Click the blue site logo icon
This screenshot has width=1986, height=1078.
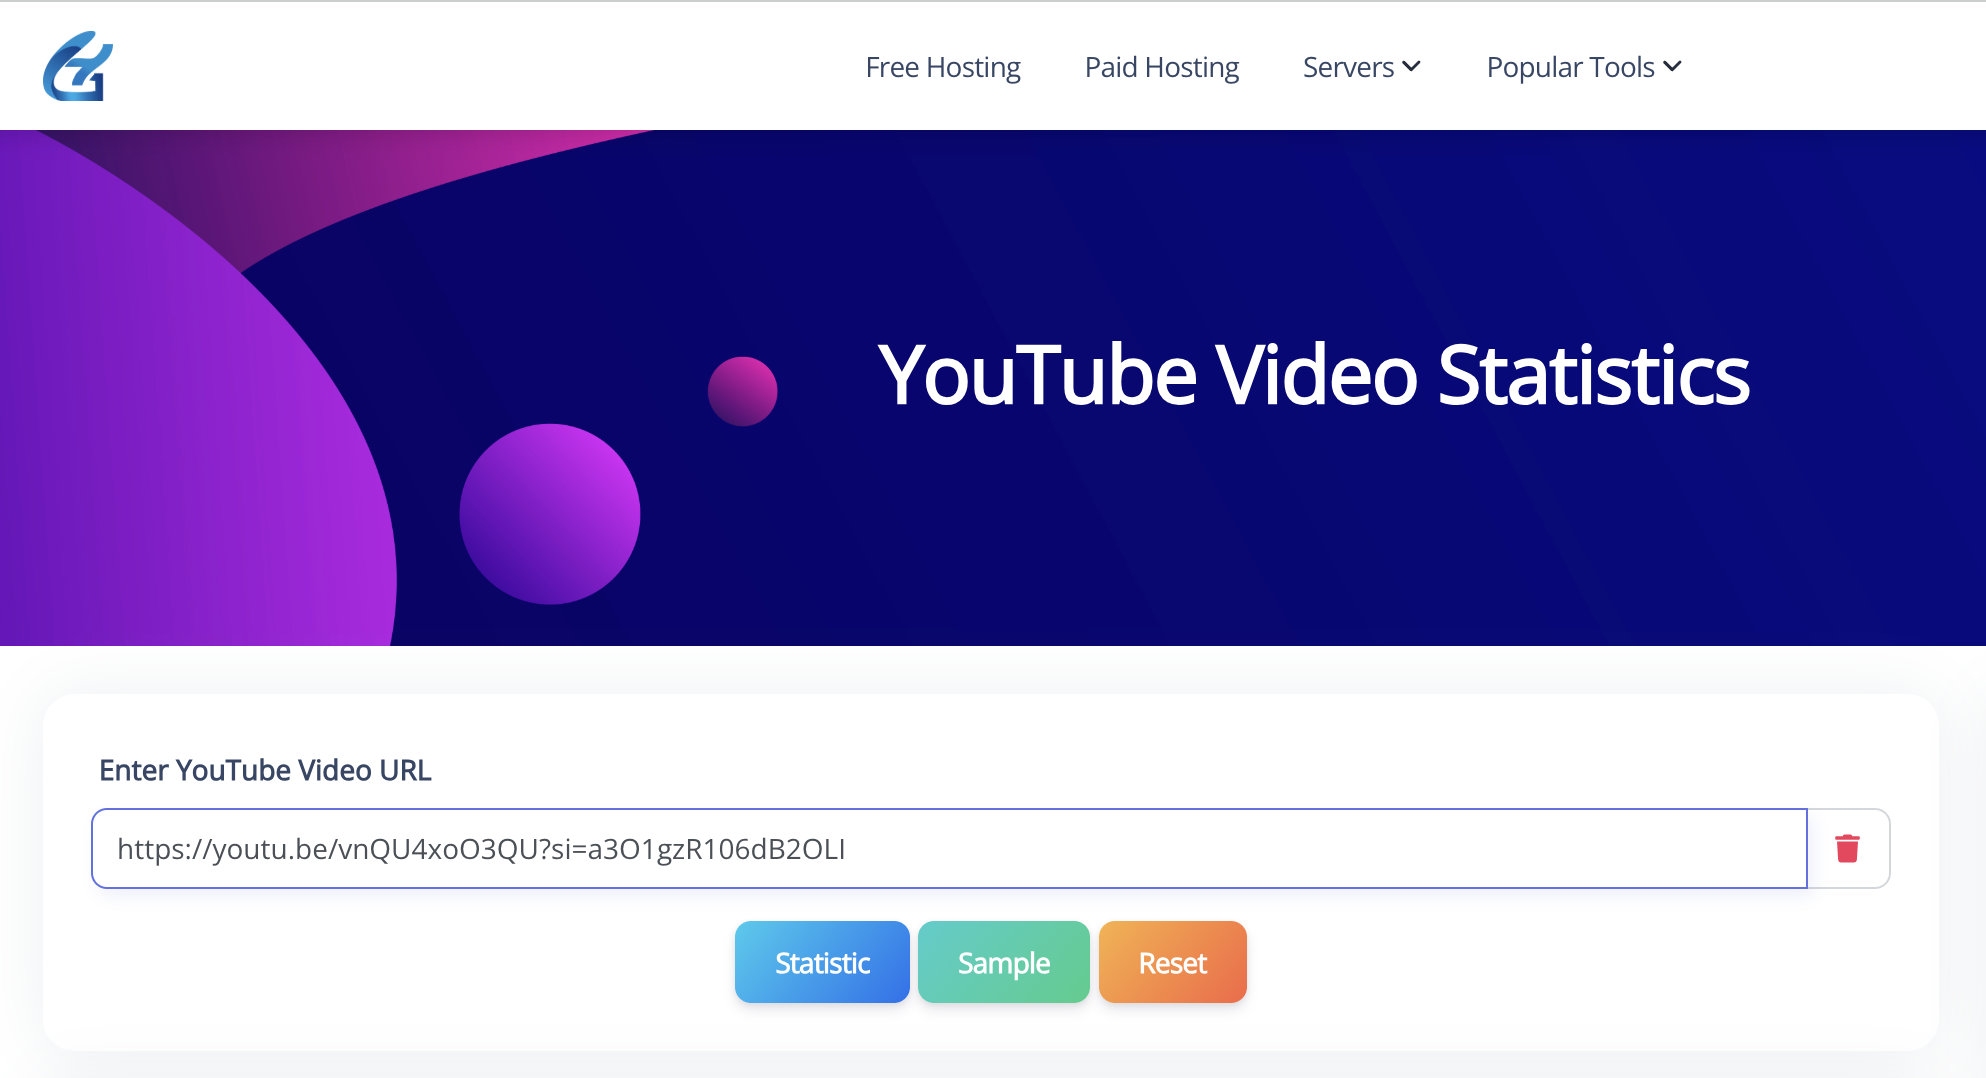click(78, 66)
